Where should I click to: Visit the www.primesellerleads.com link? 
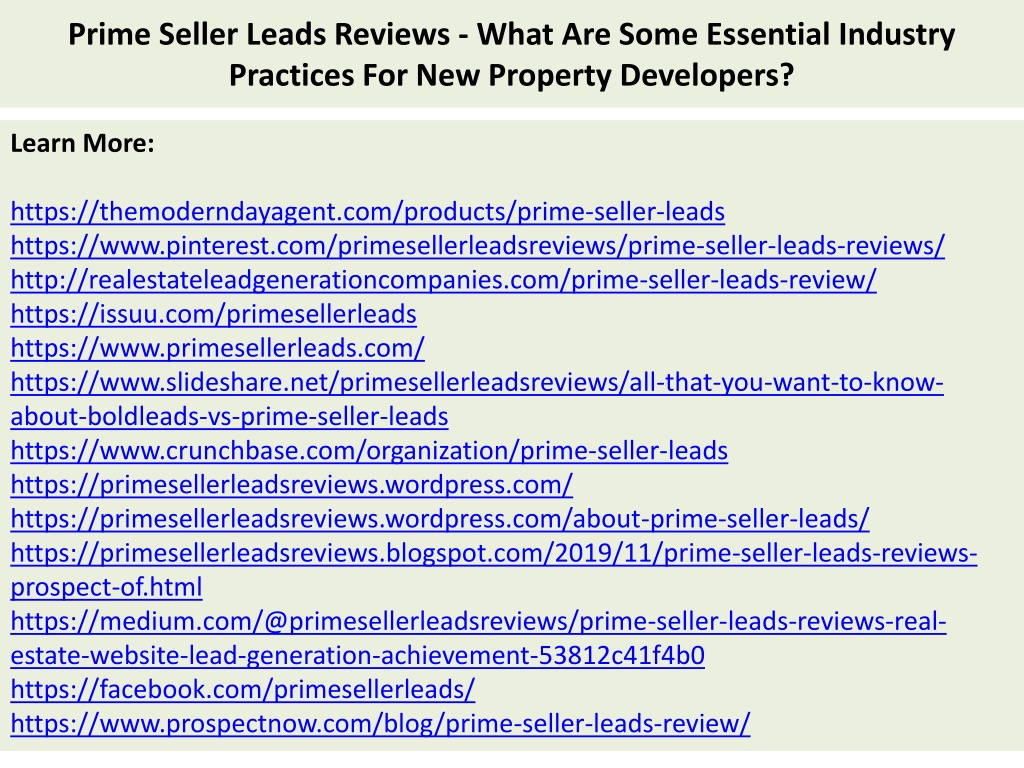(x=217, y=348)
